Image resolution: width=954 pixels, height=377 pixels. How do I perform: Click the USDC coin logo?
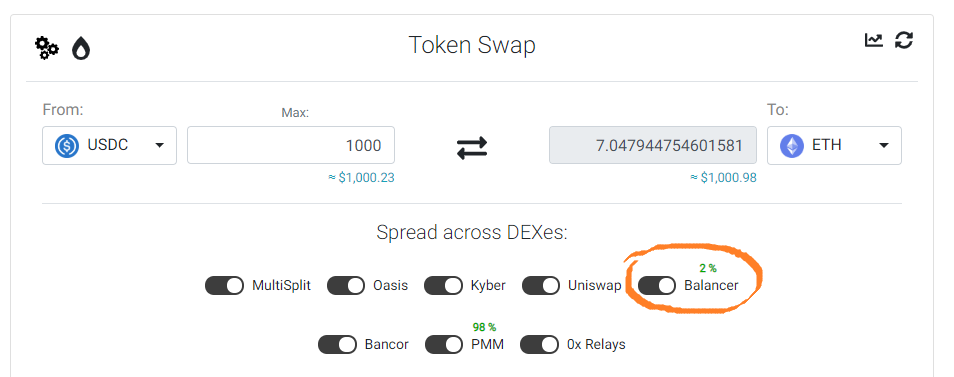(x=67, y=146)
